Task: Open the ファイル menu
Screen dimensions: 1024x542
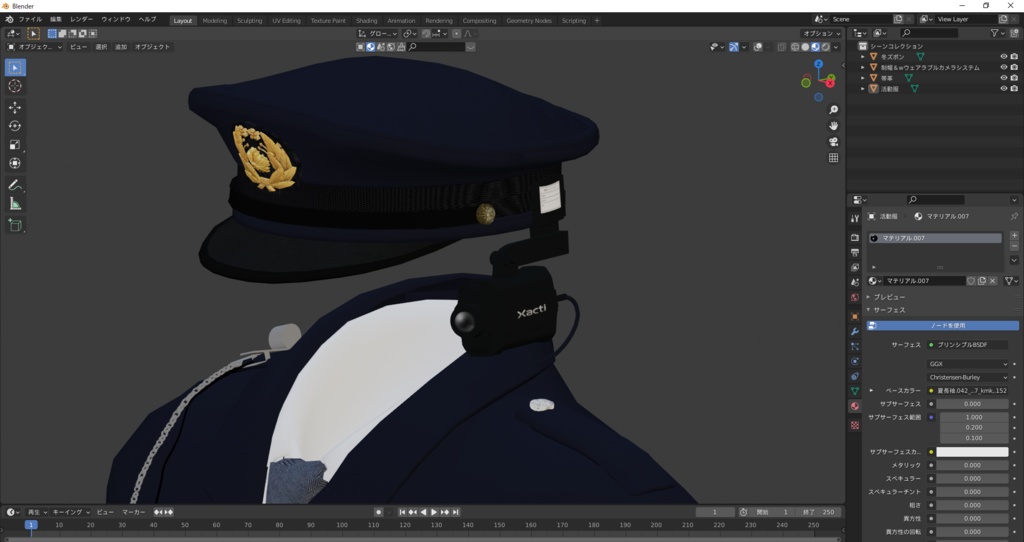Action: [x=31, y=20]
